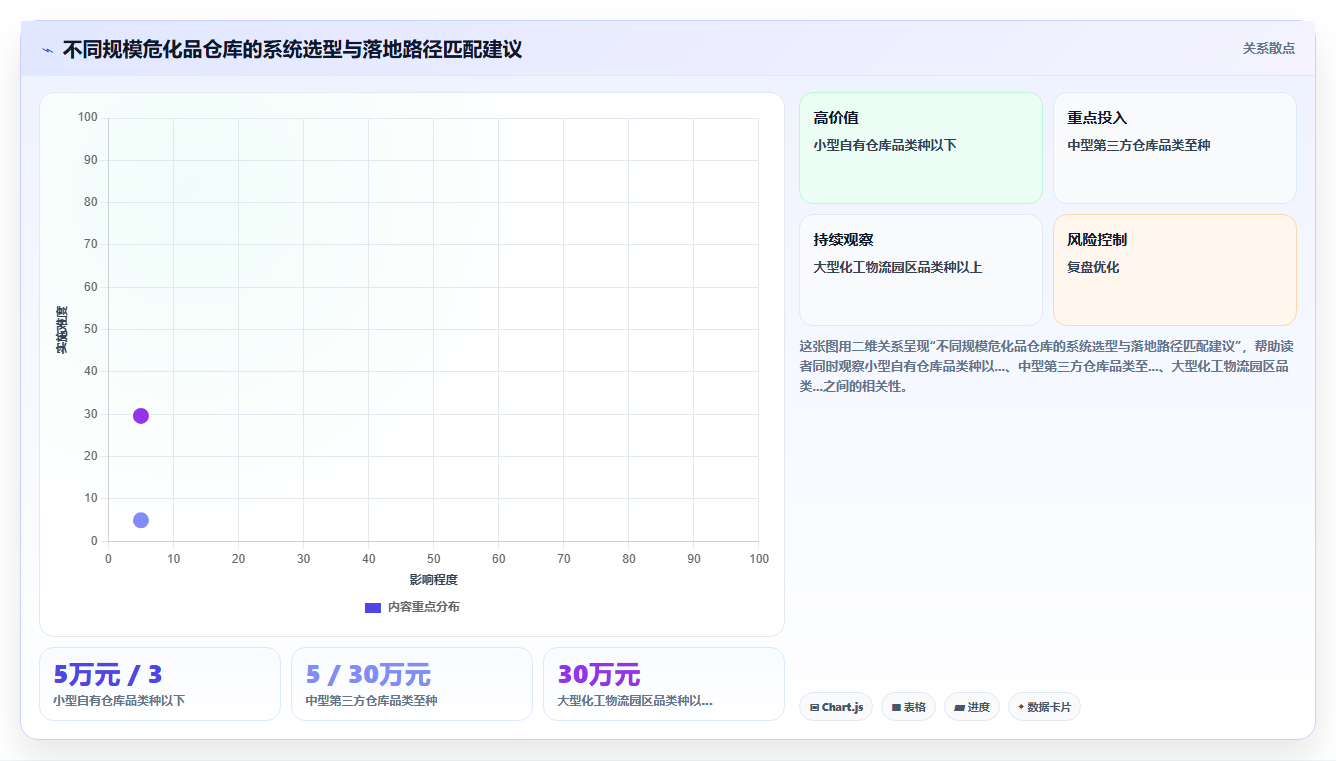Select the 数据卡片 tag
1336x761 pixels.
pos(1044,707)
